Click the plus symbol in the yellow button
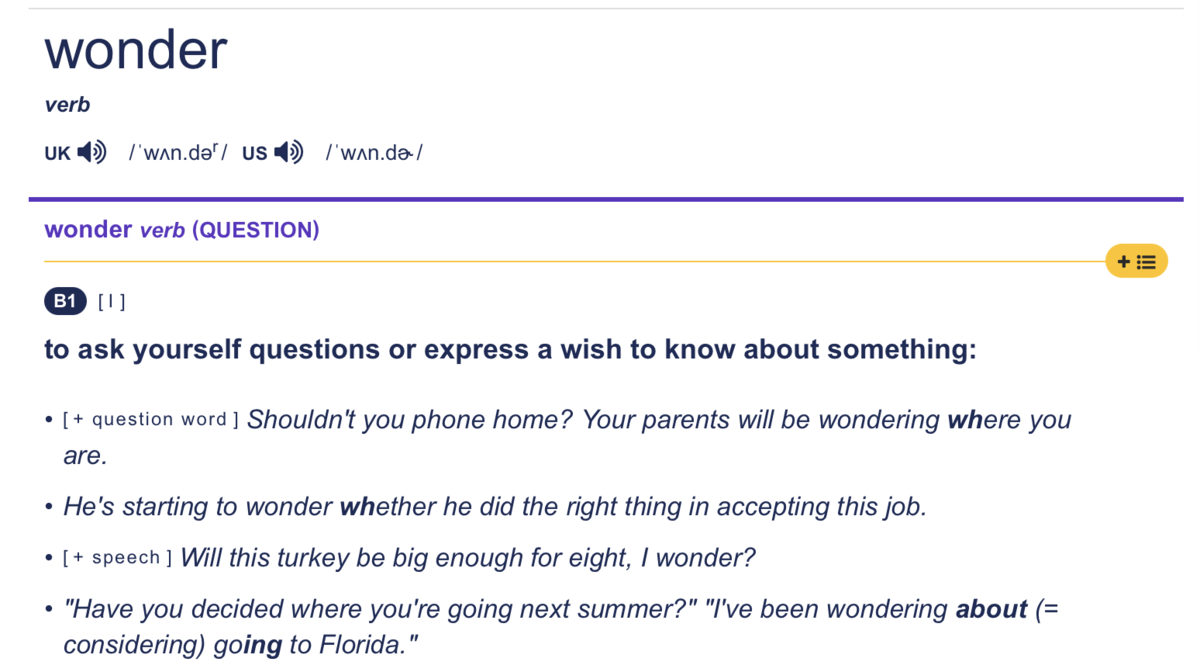 point(1124,262)
